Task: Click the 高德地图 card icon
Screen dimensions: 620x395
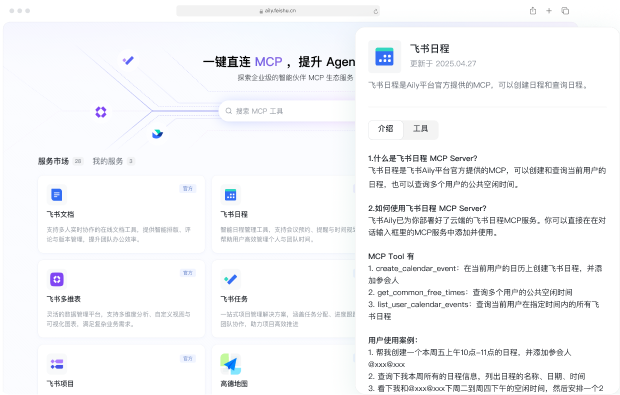Action: 231,364
